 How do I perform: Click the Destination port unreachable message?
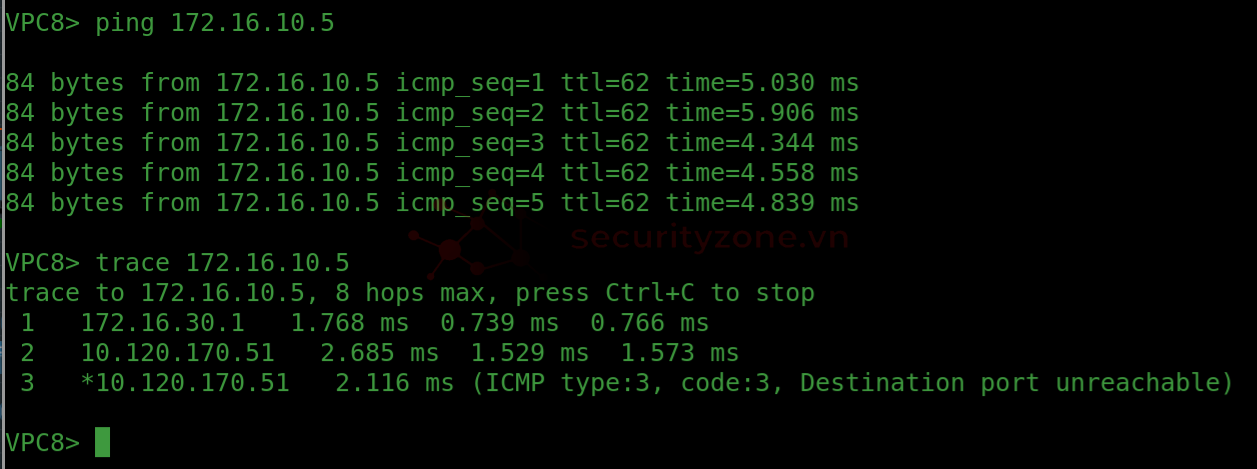coord(1009,383)
